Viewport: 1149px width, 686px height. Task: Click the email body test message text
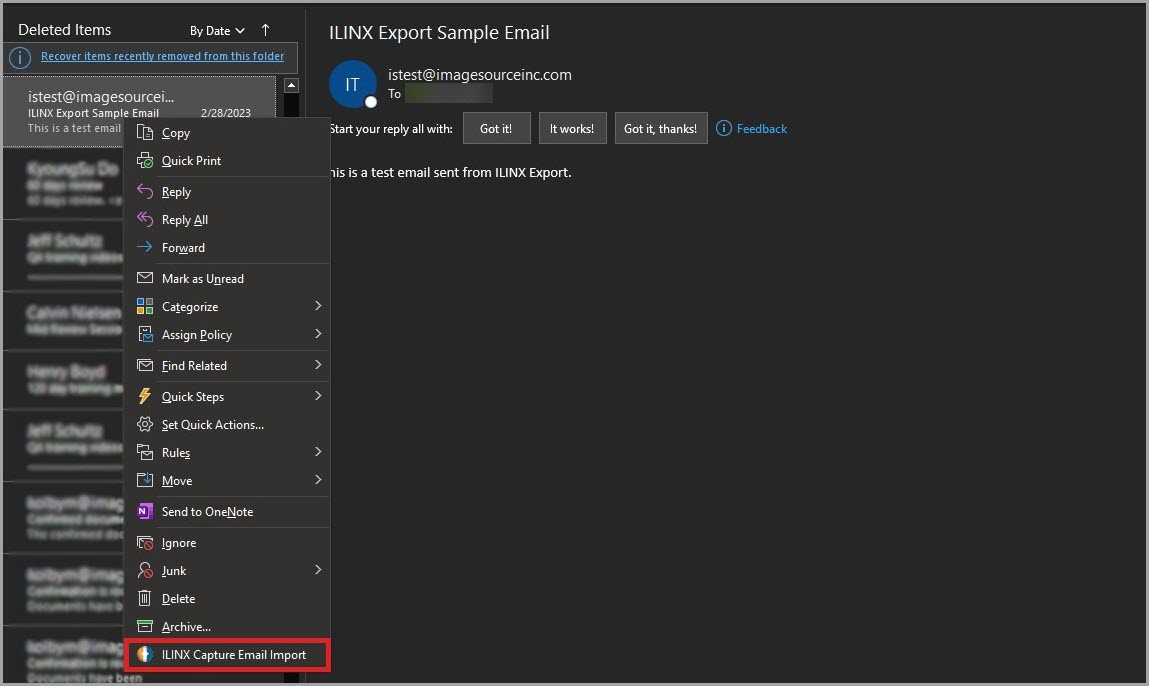450,172
